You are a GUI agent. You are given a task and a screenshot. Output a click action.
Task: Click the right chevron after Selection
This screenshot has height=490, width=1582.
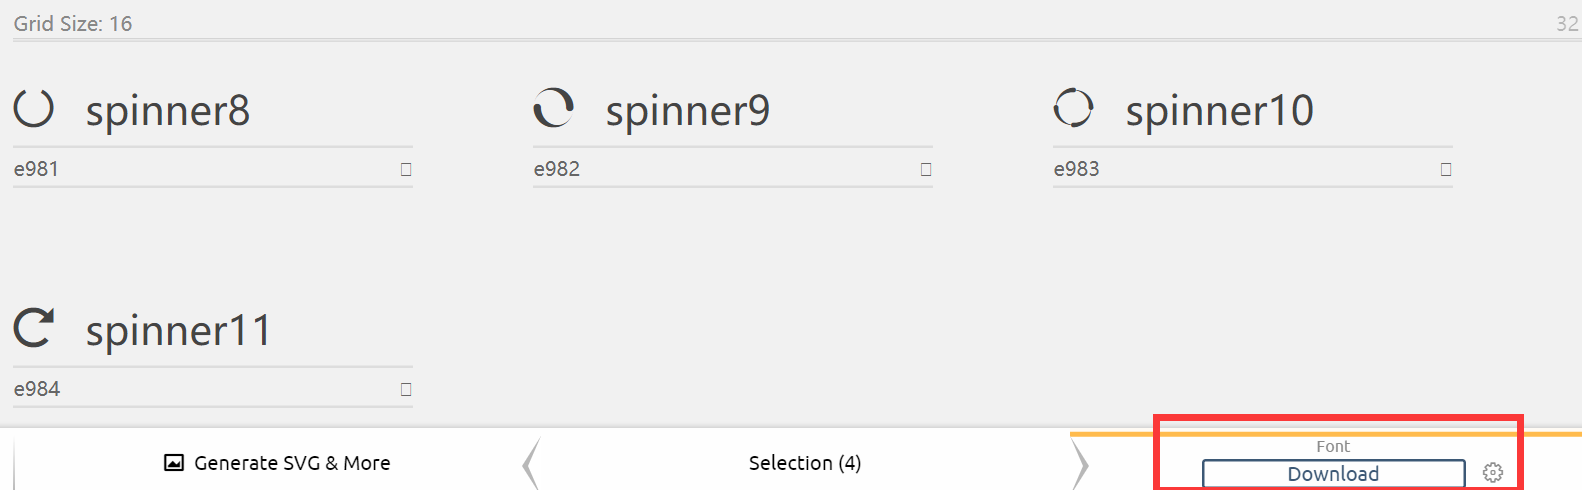click(1079, 463)
